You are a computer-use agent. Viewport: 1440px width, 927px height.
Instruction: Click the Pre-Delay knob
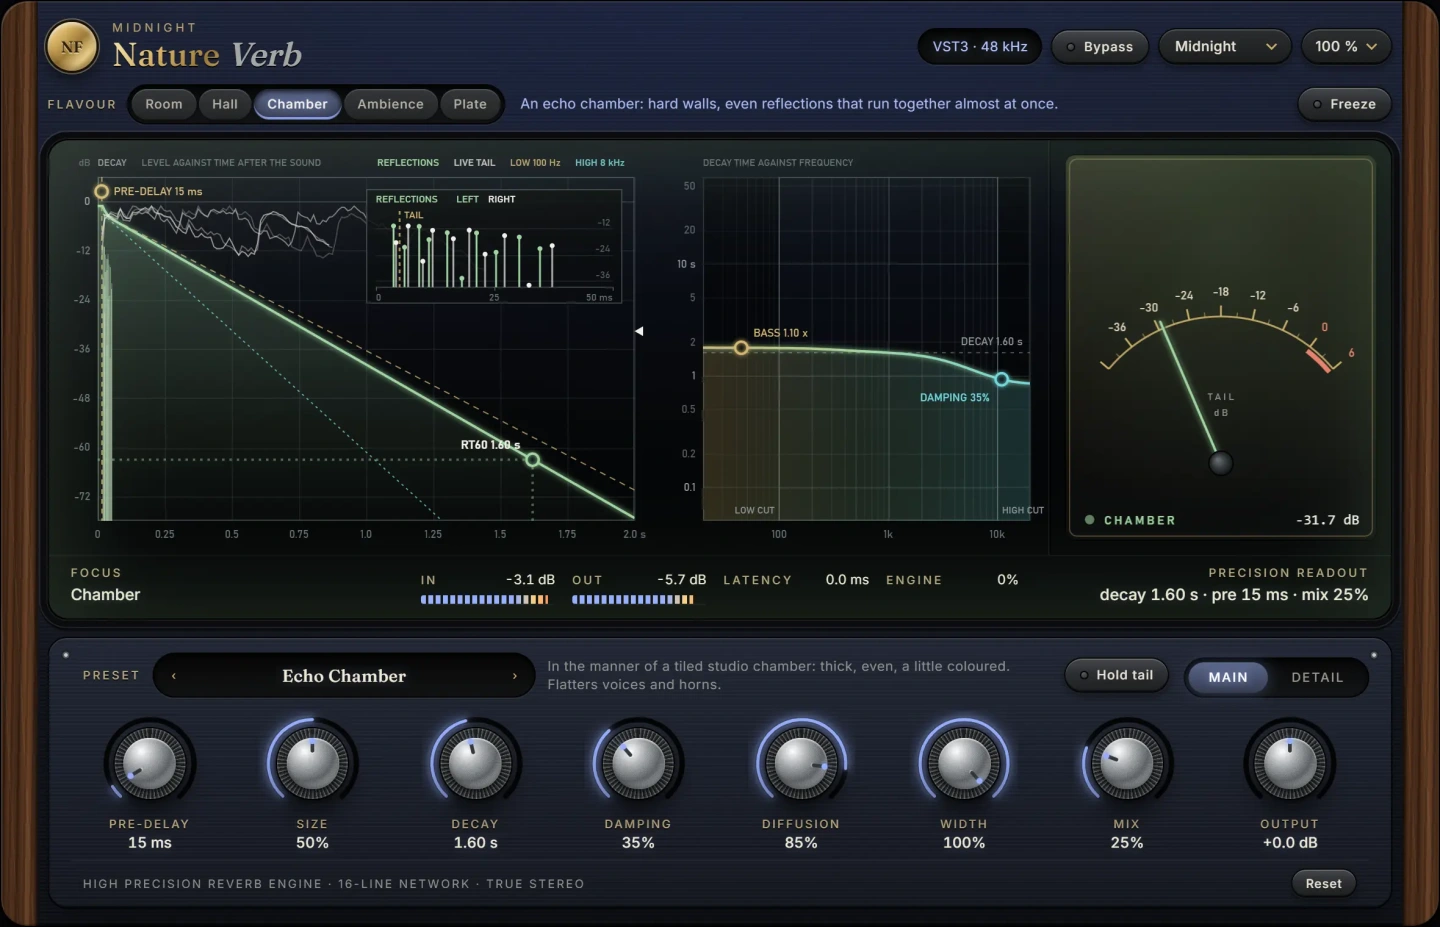pyautogui.click(x=149, y=764)
